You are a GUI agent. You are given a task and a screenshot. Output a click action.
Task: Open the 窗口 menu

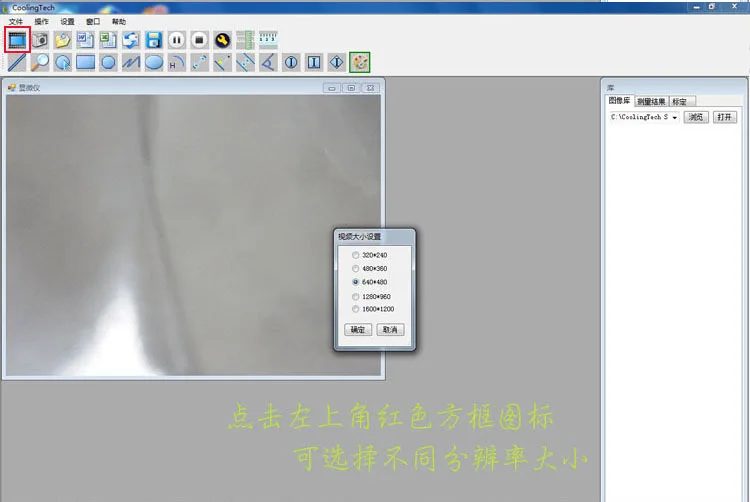pyautogui.click(x=93, y=22)
